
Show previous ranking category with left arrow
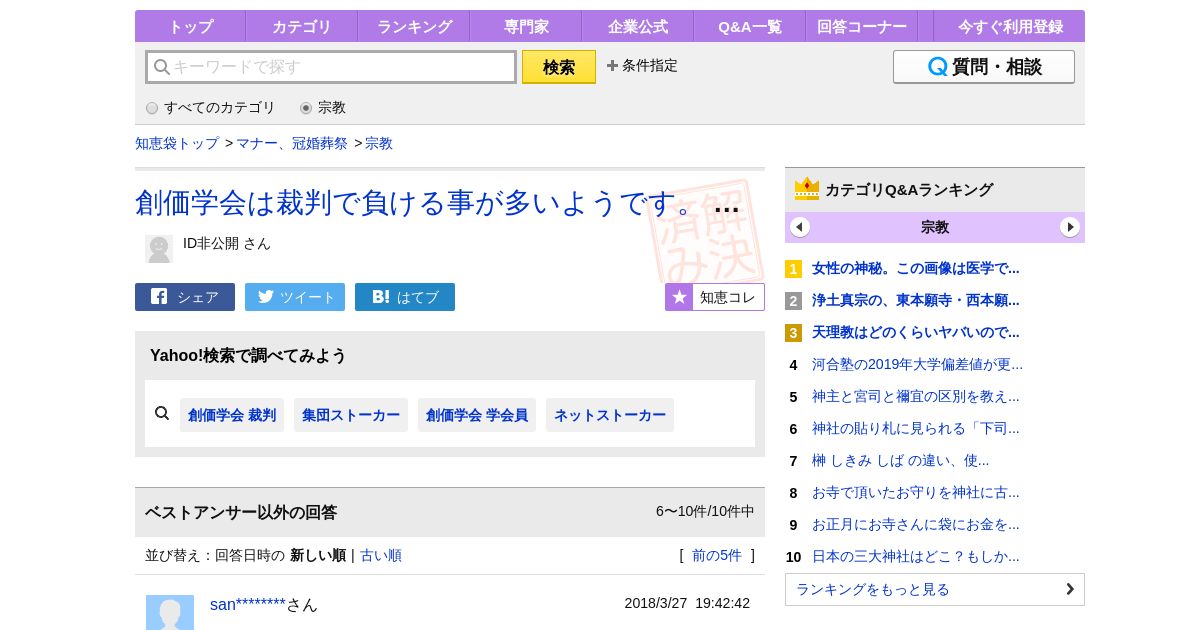pos(800,227)
